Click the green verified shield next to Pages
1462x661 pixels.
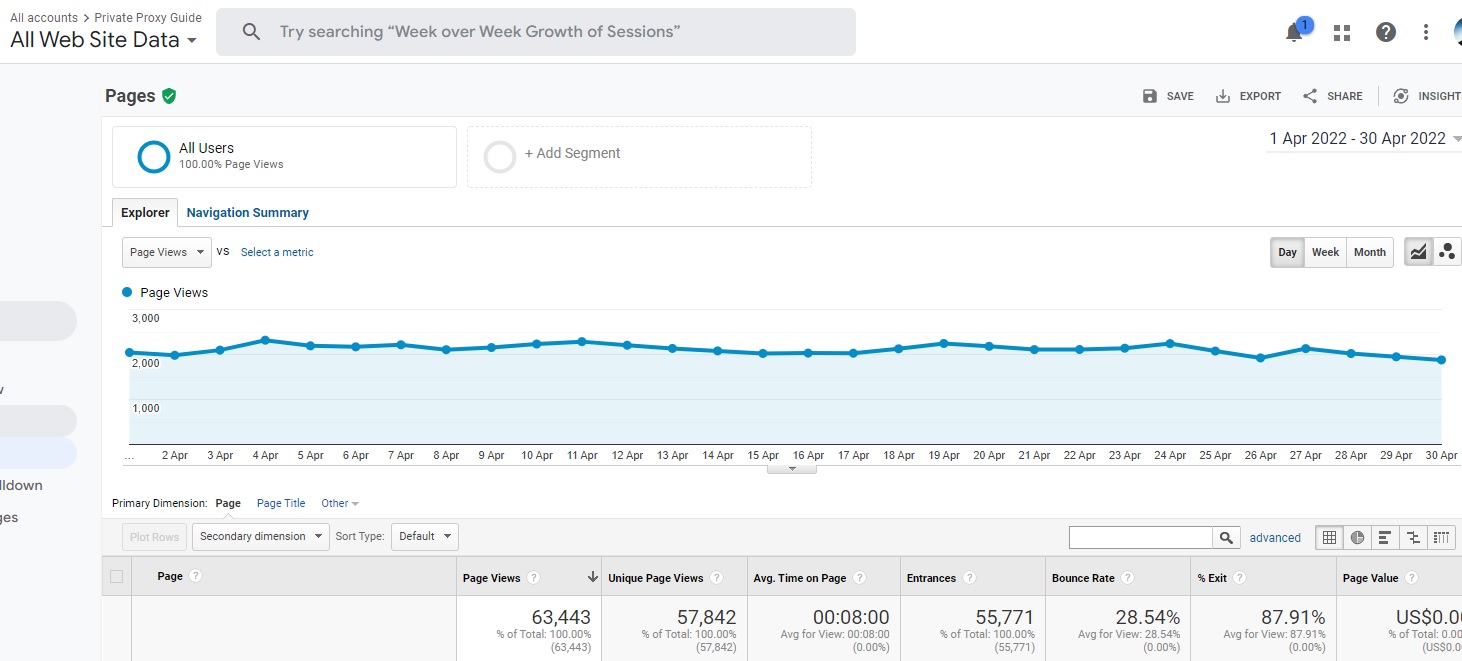click(169, 96)
